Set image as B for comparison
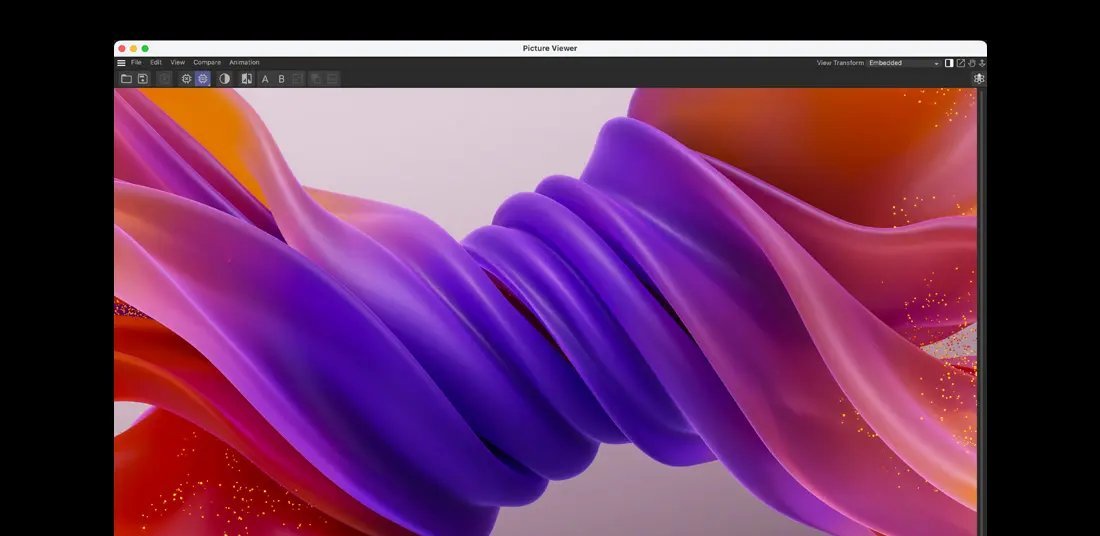The image size is (1100, 536). (281, 79)
